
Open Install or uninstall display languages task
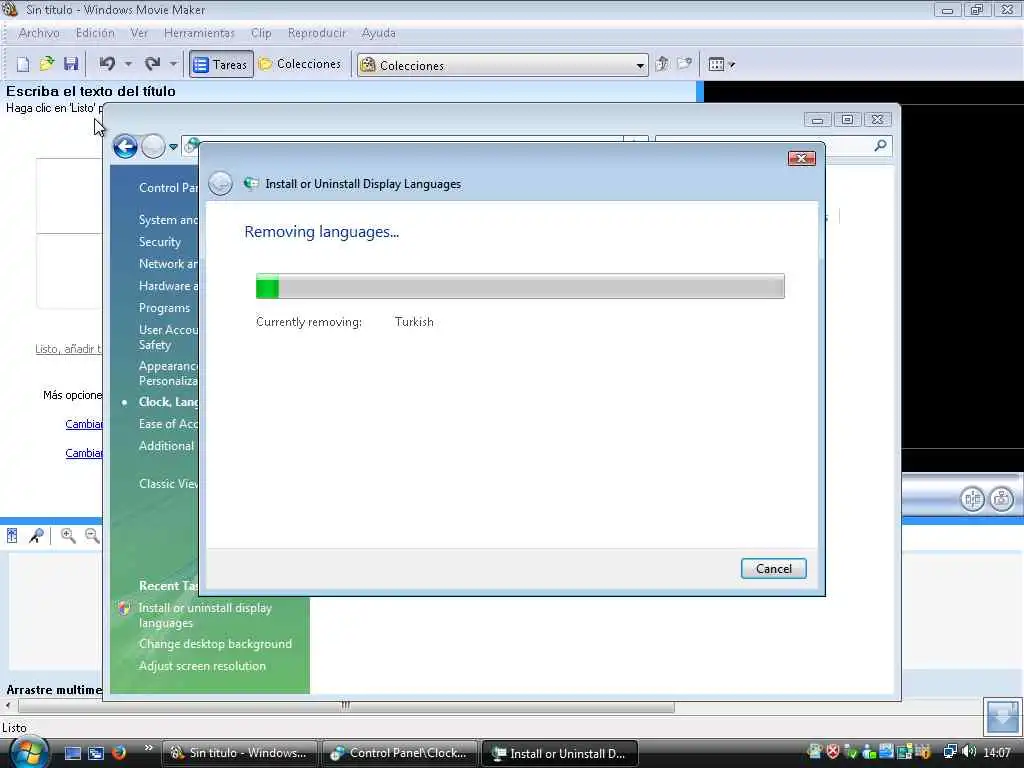click(x=205, y=615)
